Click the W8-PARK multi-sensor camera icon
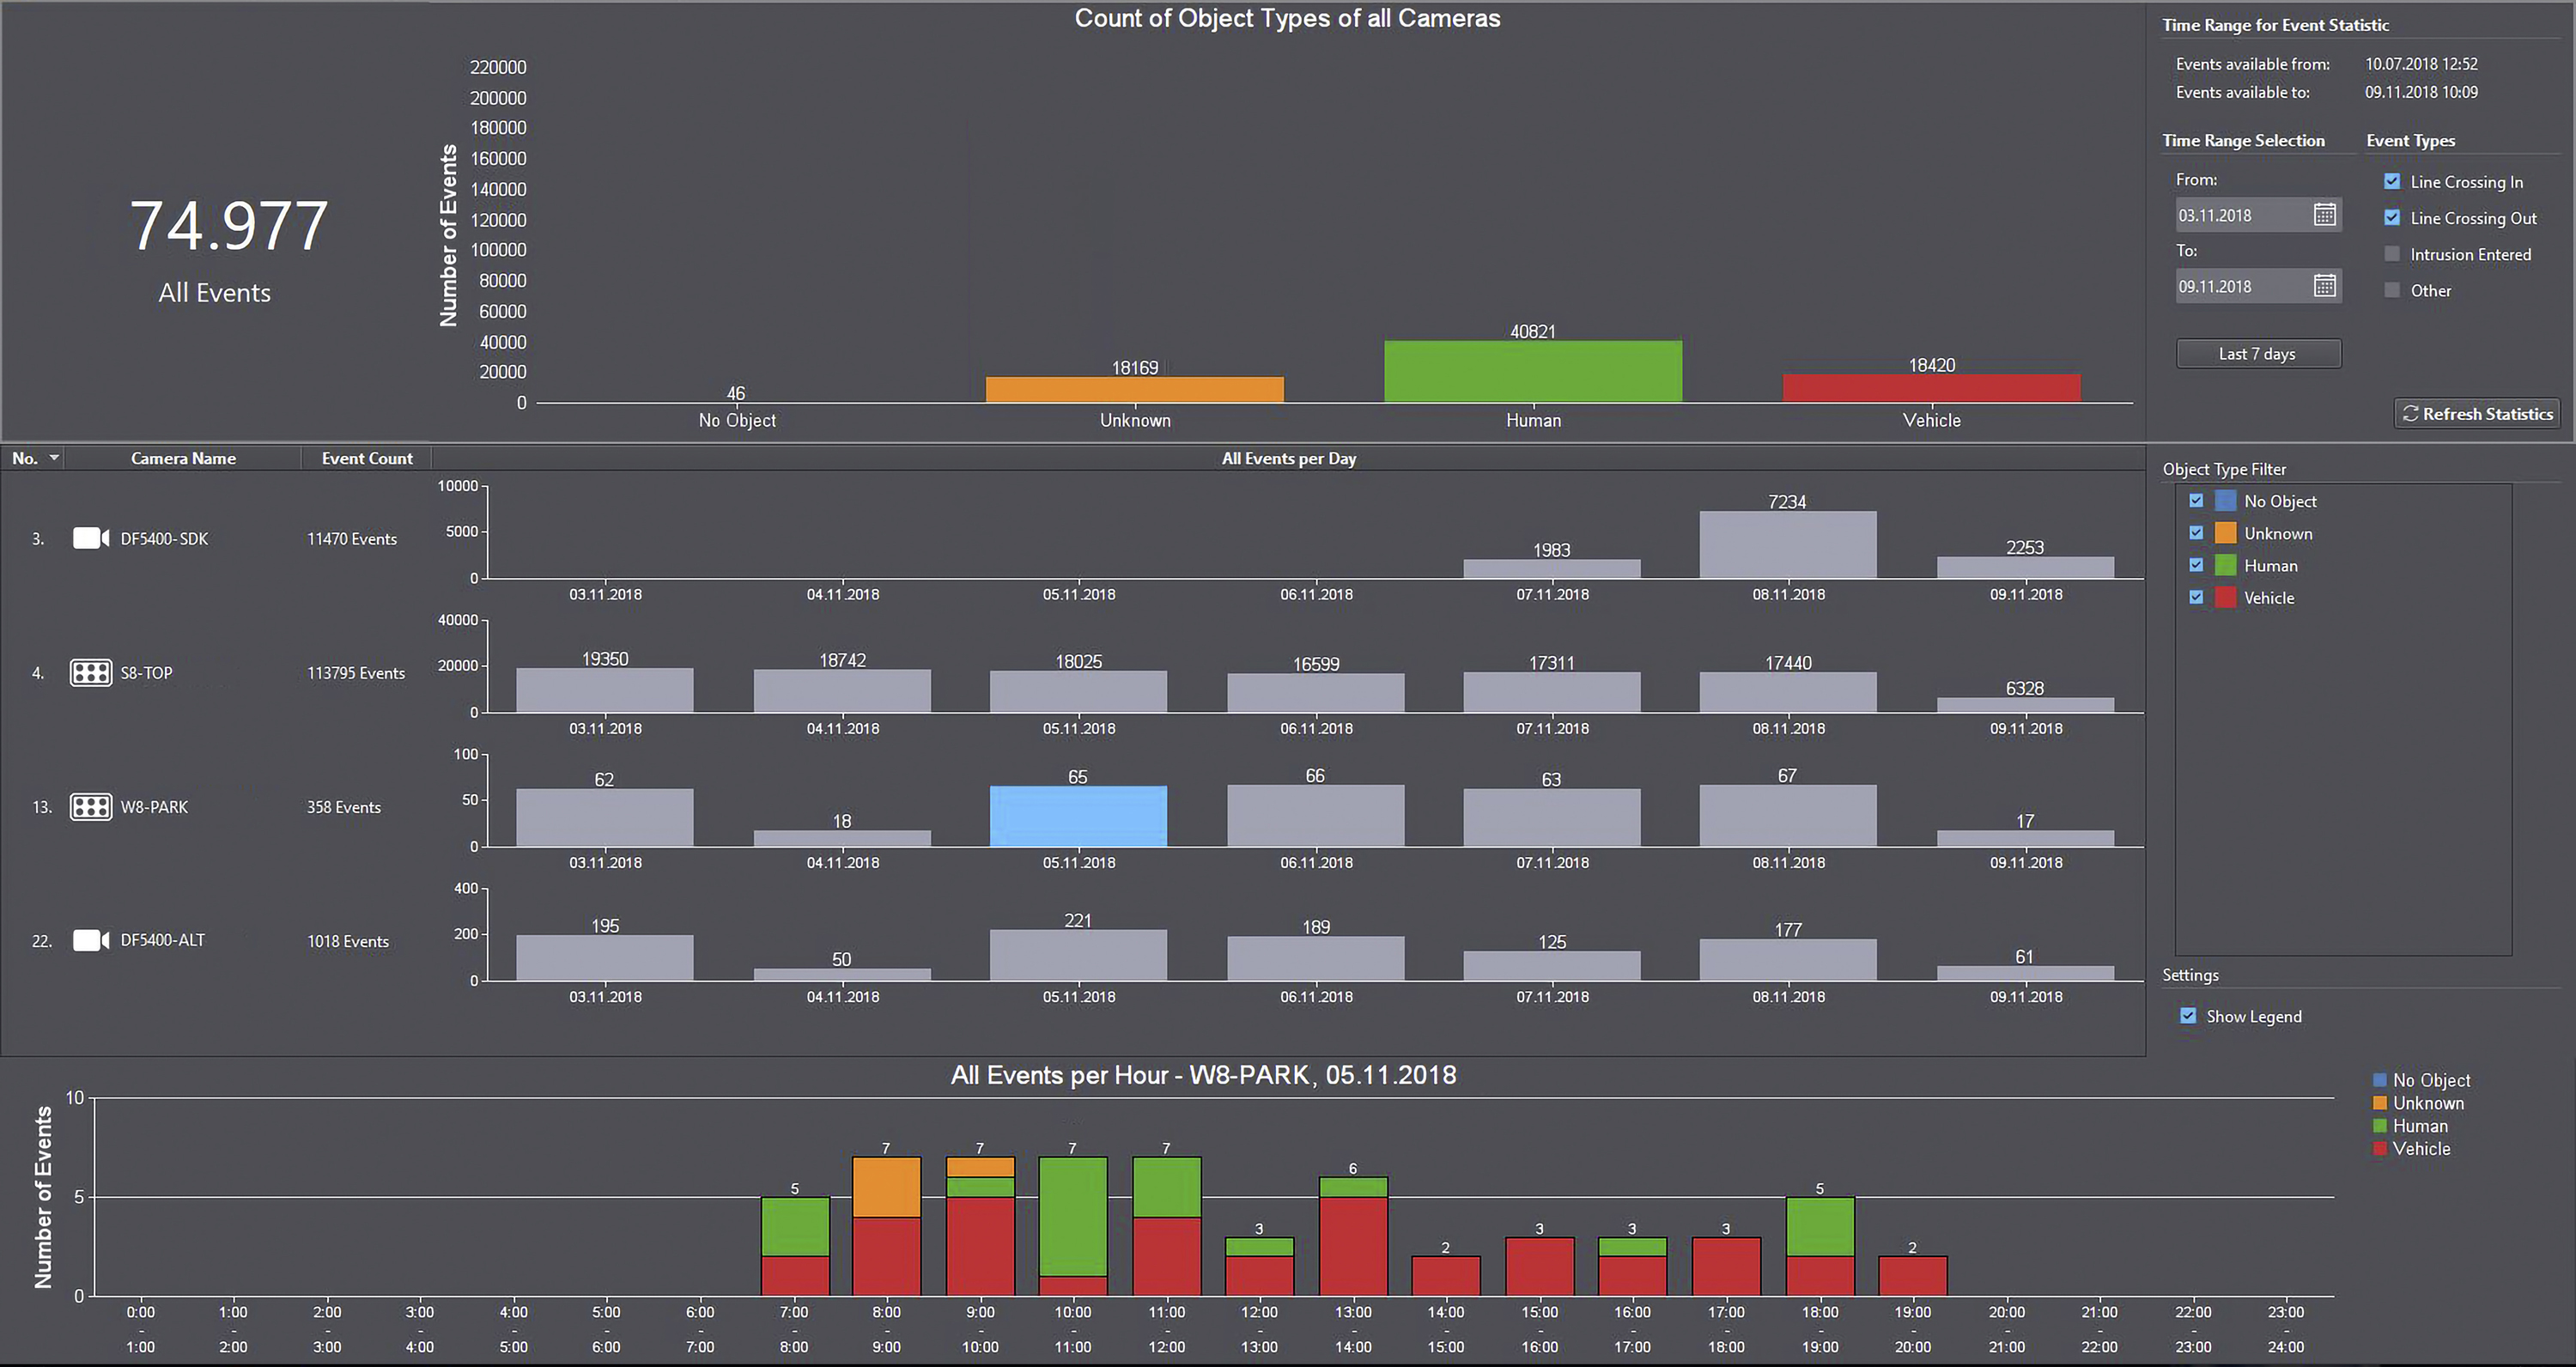2576x1367 pixels. (91, 807)
